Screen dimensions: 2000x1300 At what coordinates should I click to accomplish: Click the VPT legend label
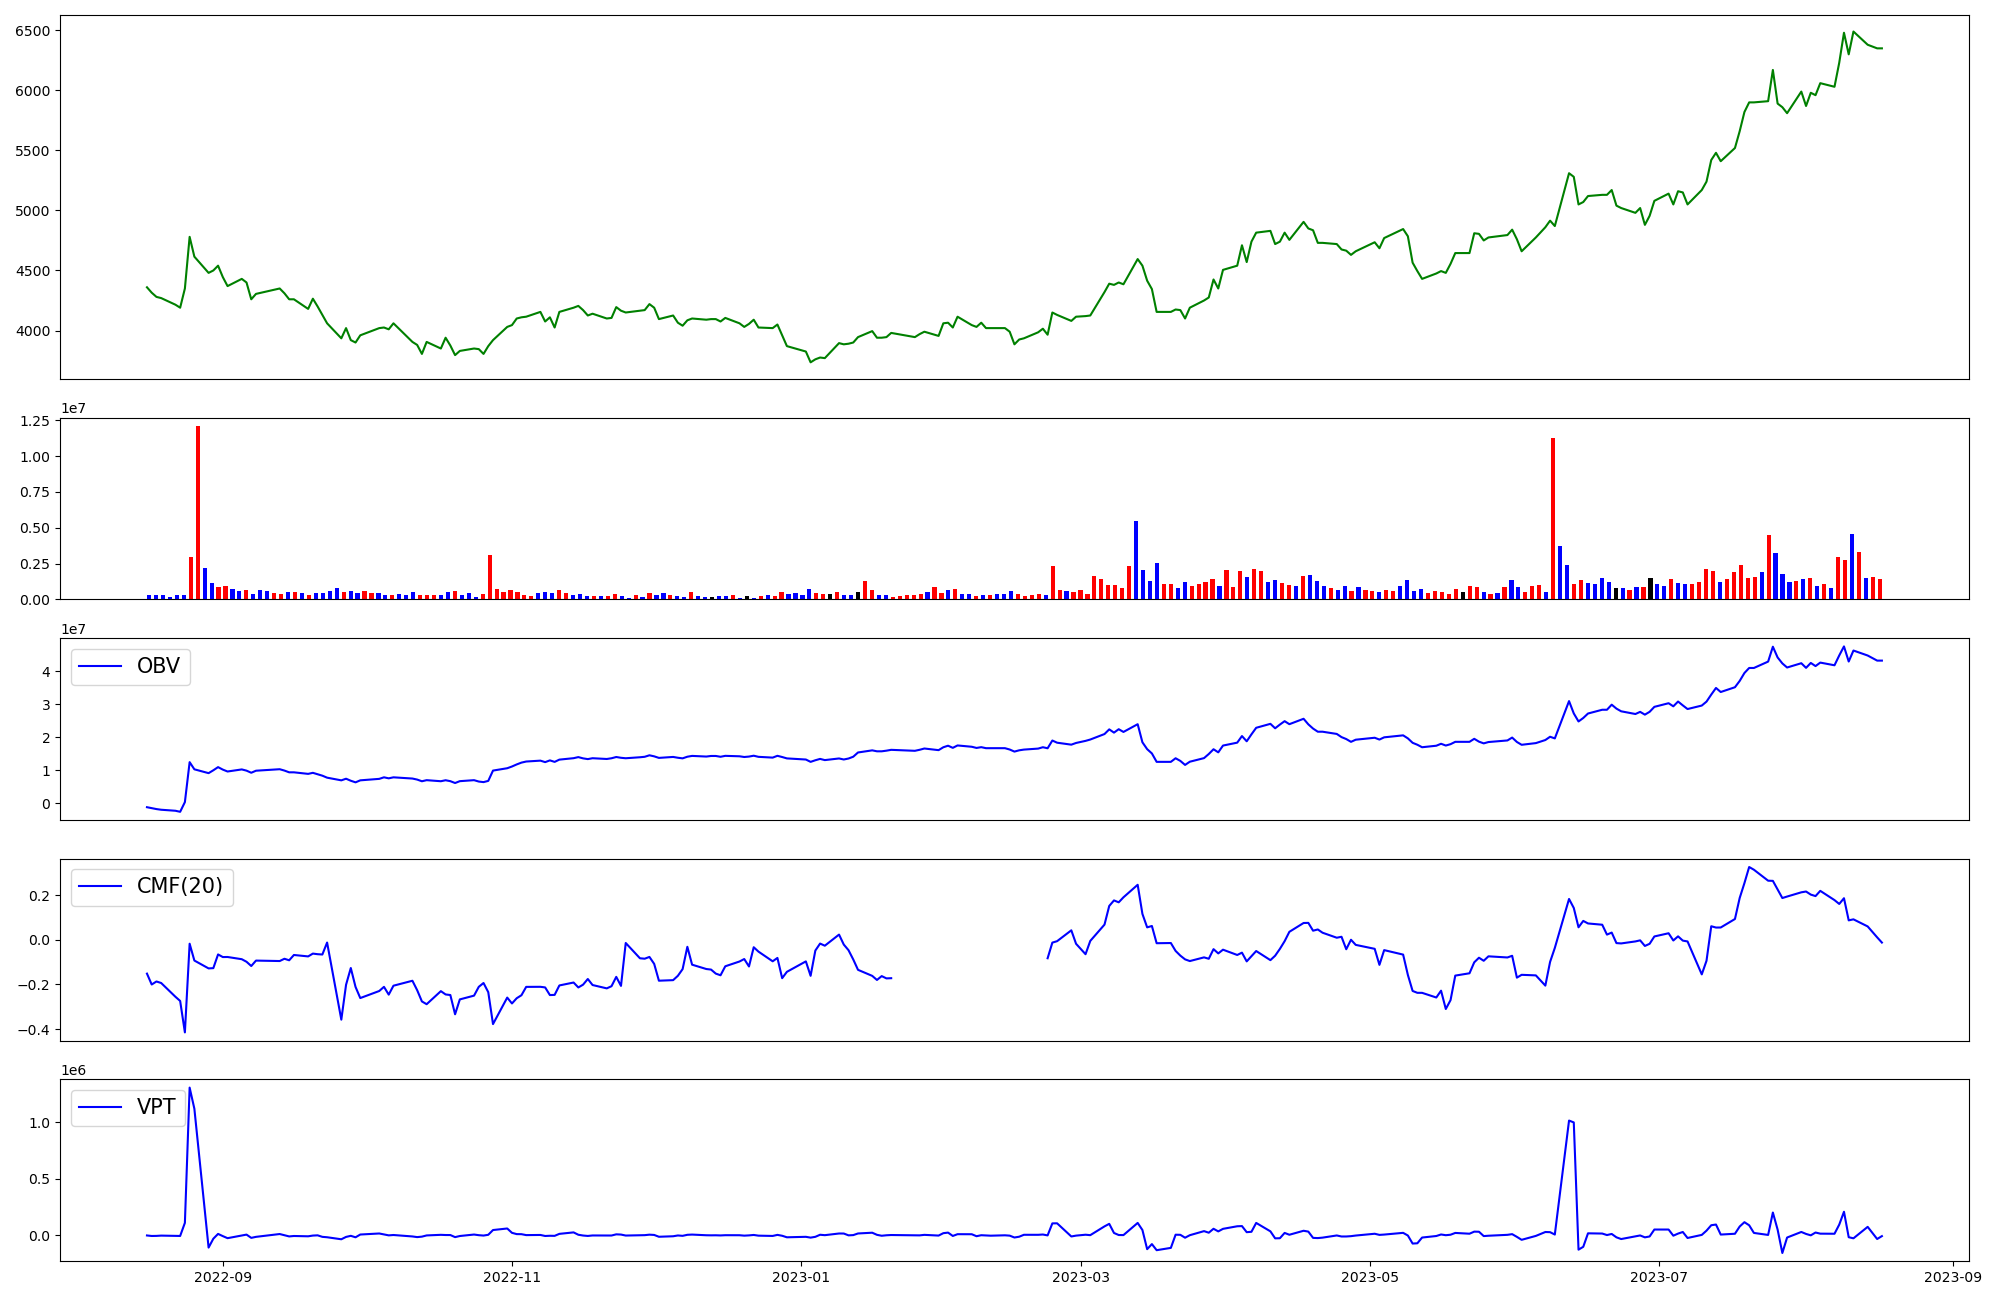click(x=156, y=1106)
